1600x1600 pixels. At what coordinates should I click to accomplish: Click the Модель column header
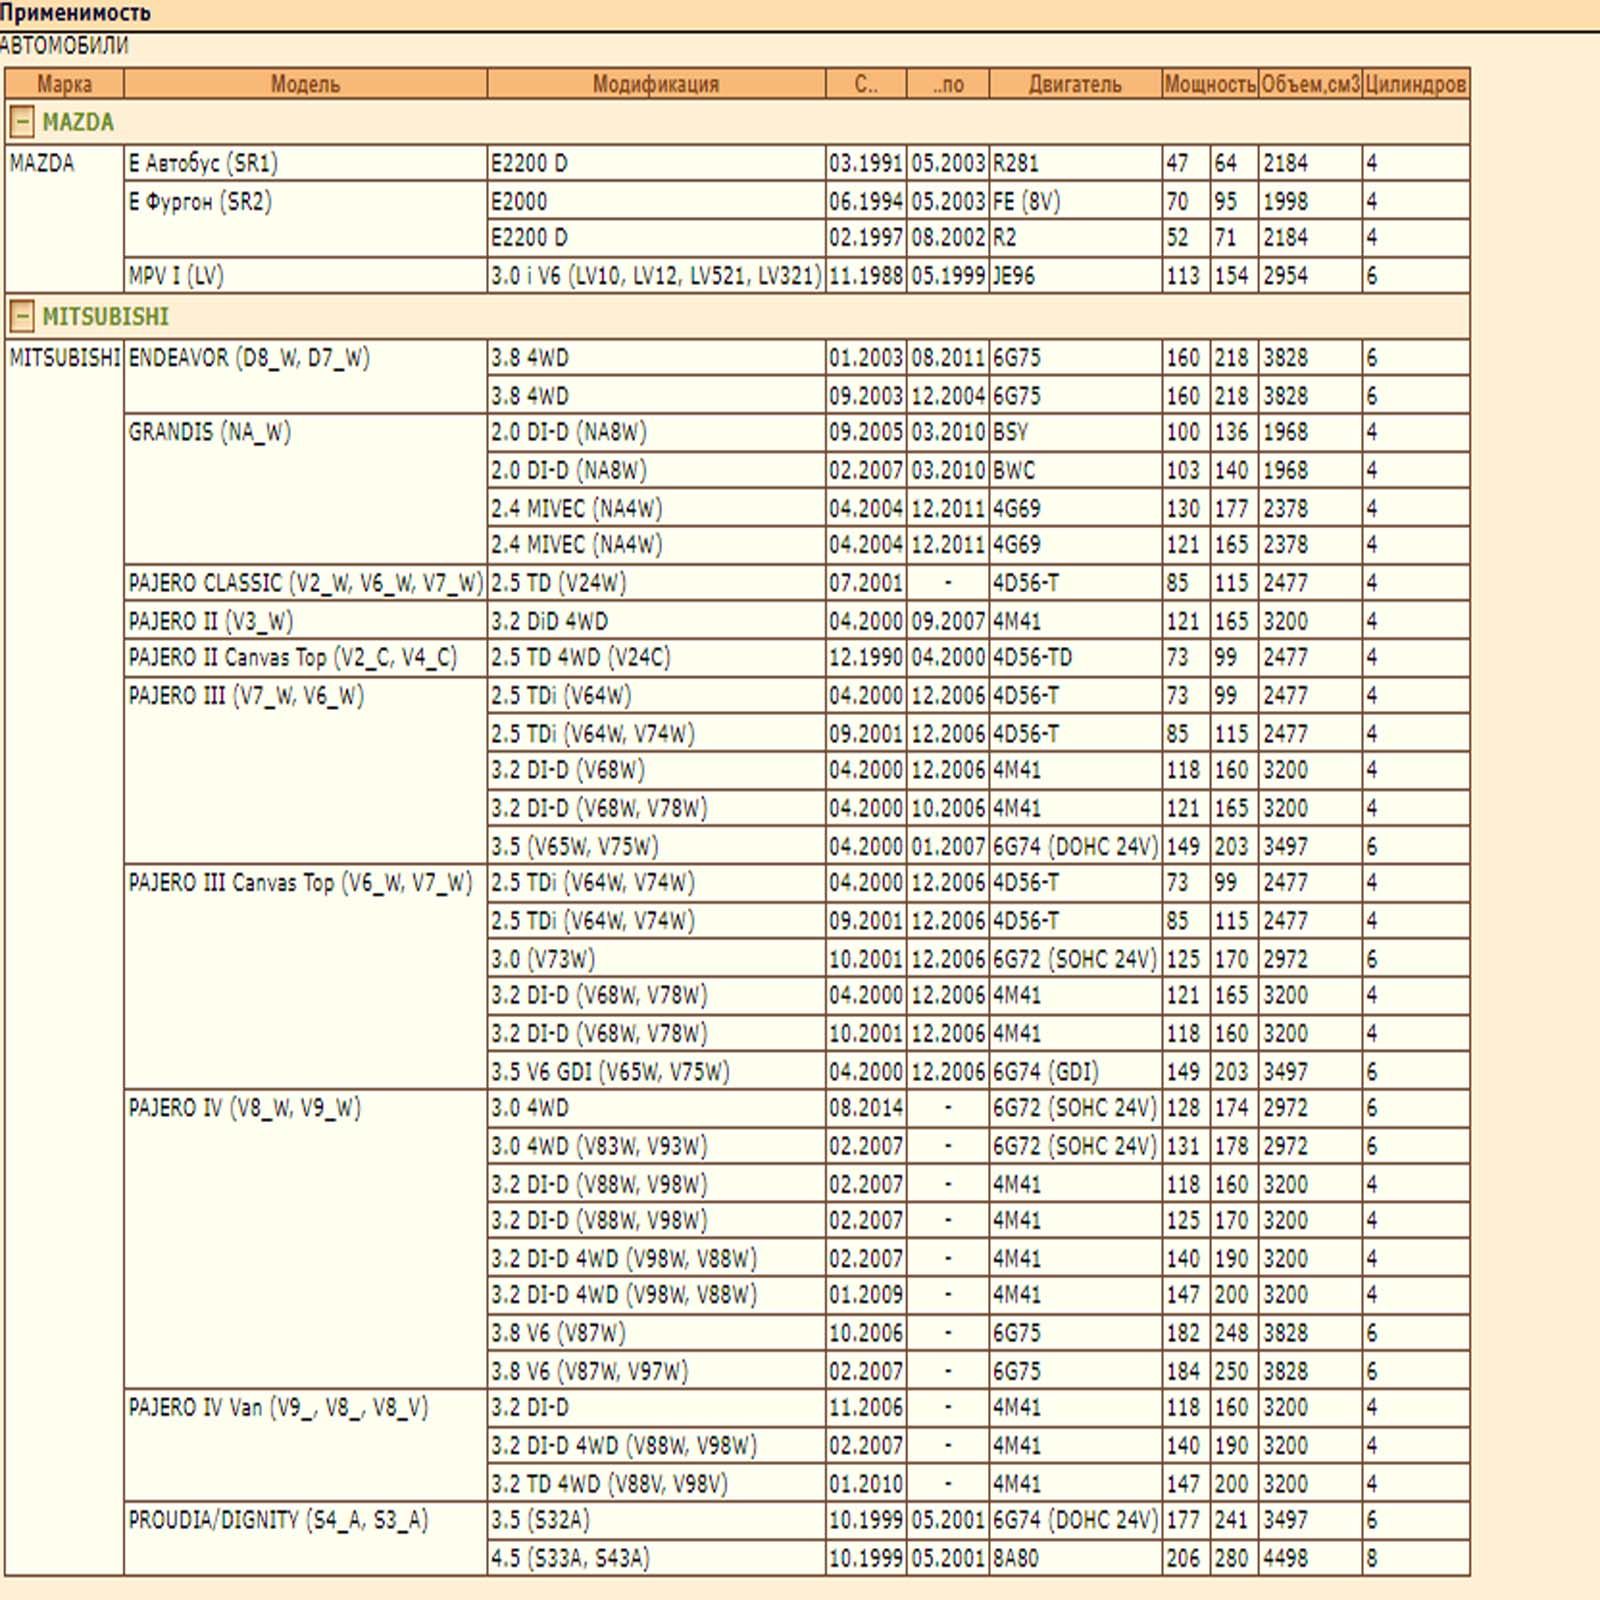point(305,84)
